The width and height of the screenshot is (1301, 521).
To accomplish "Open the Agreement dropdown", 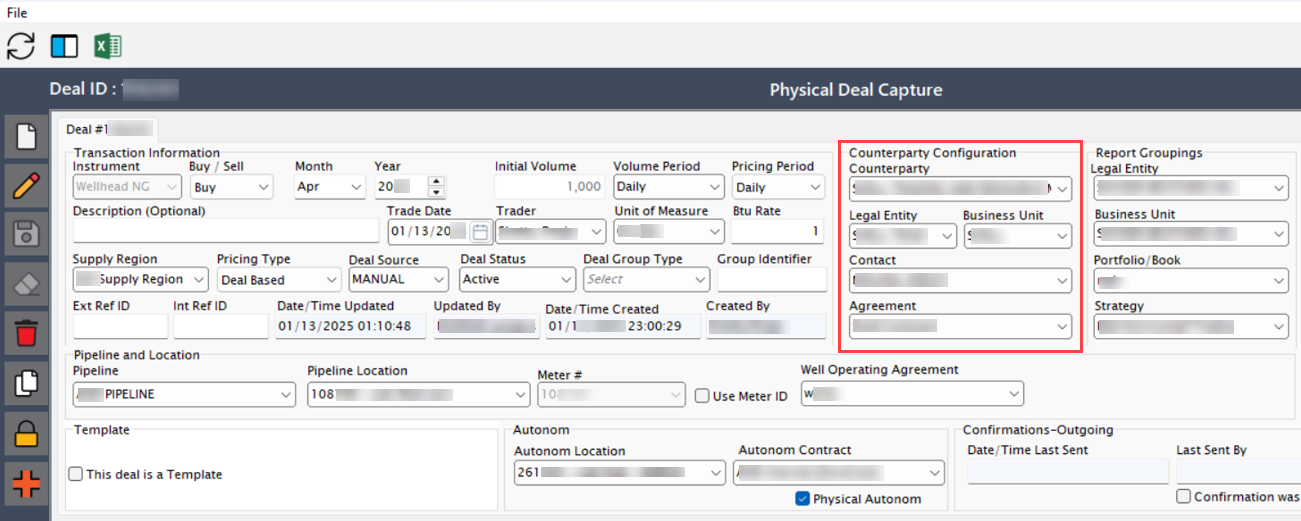I will (x=960, y=326).
